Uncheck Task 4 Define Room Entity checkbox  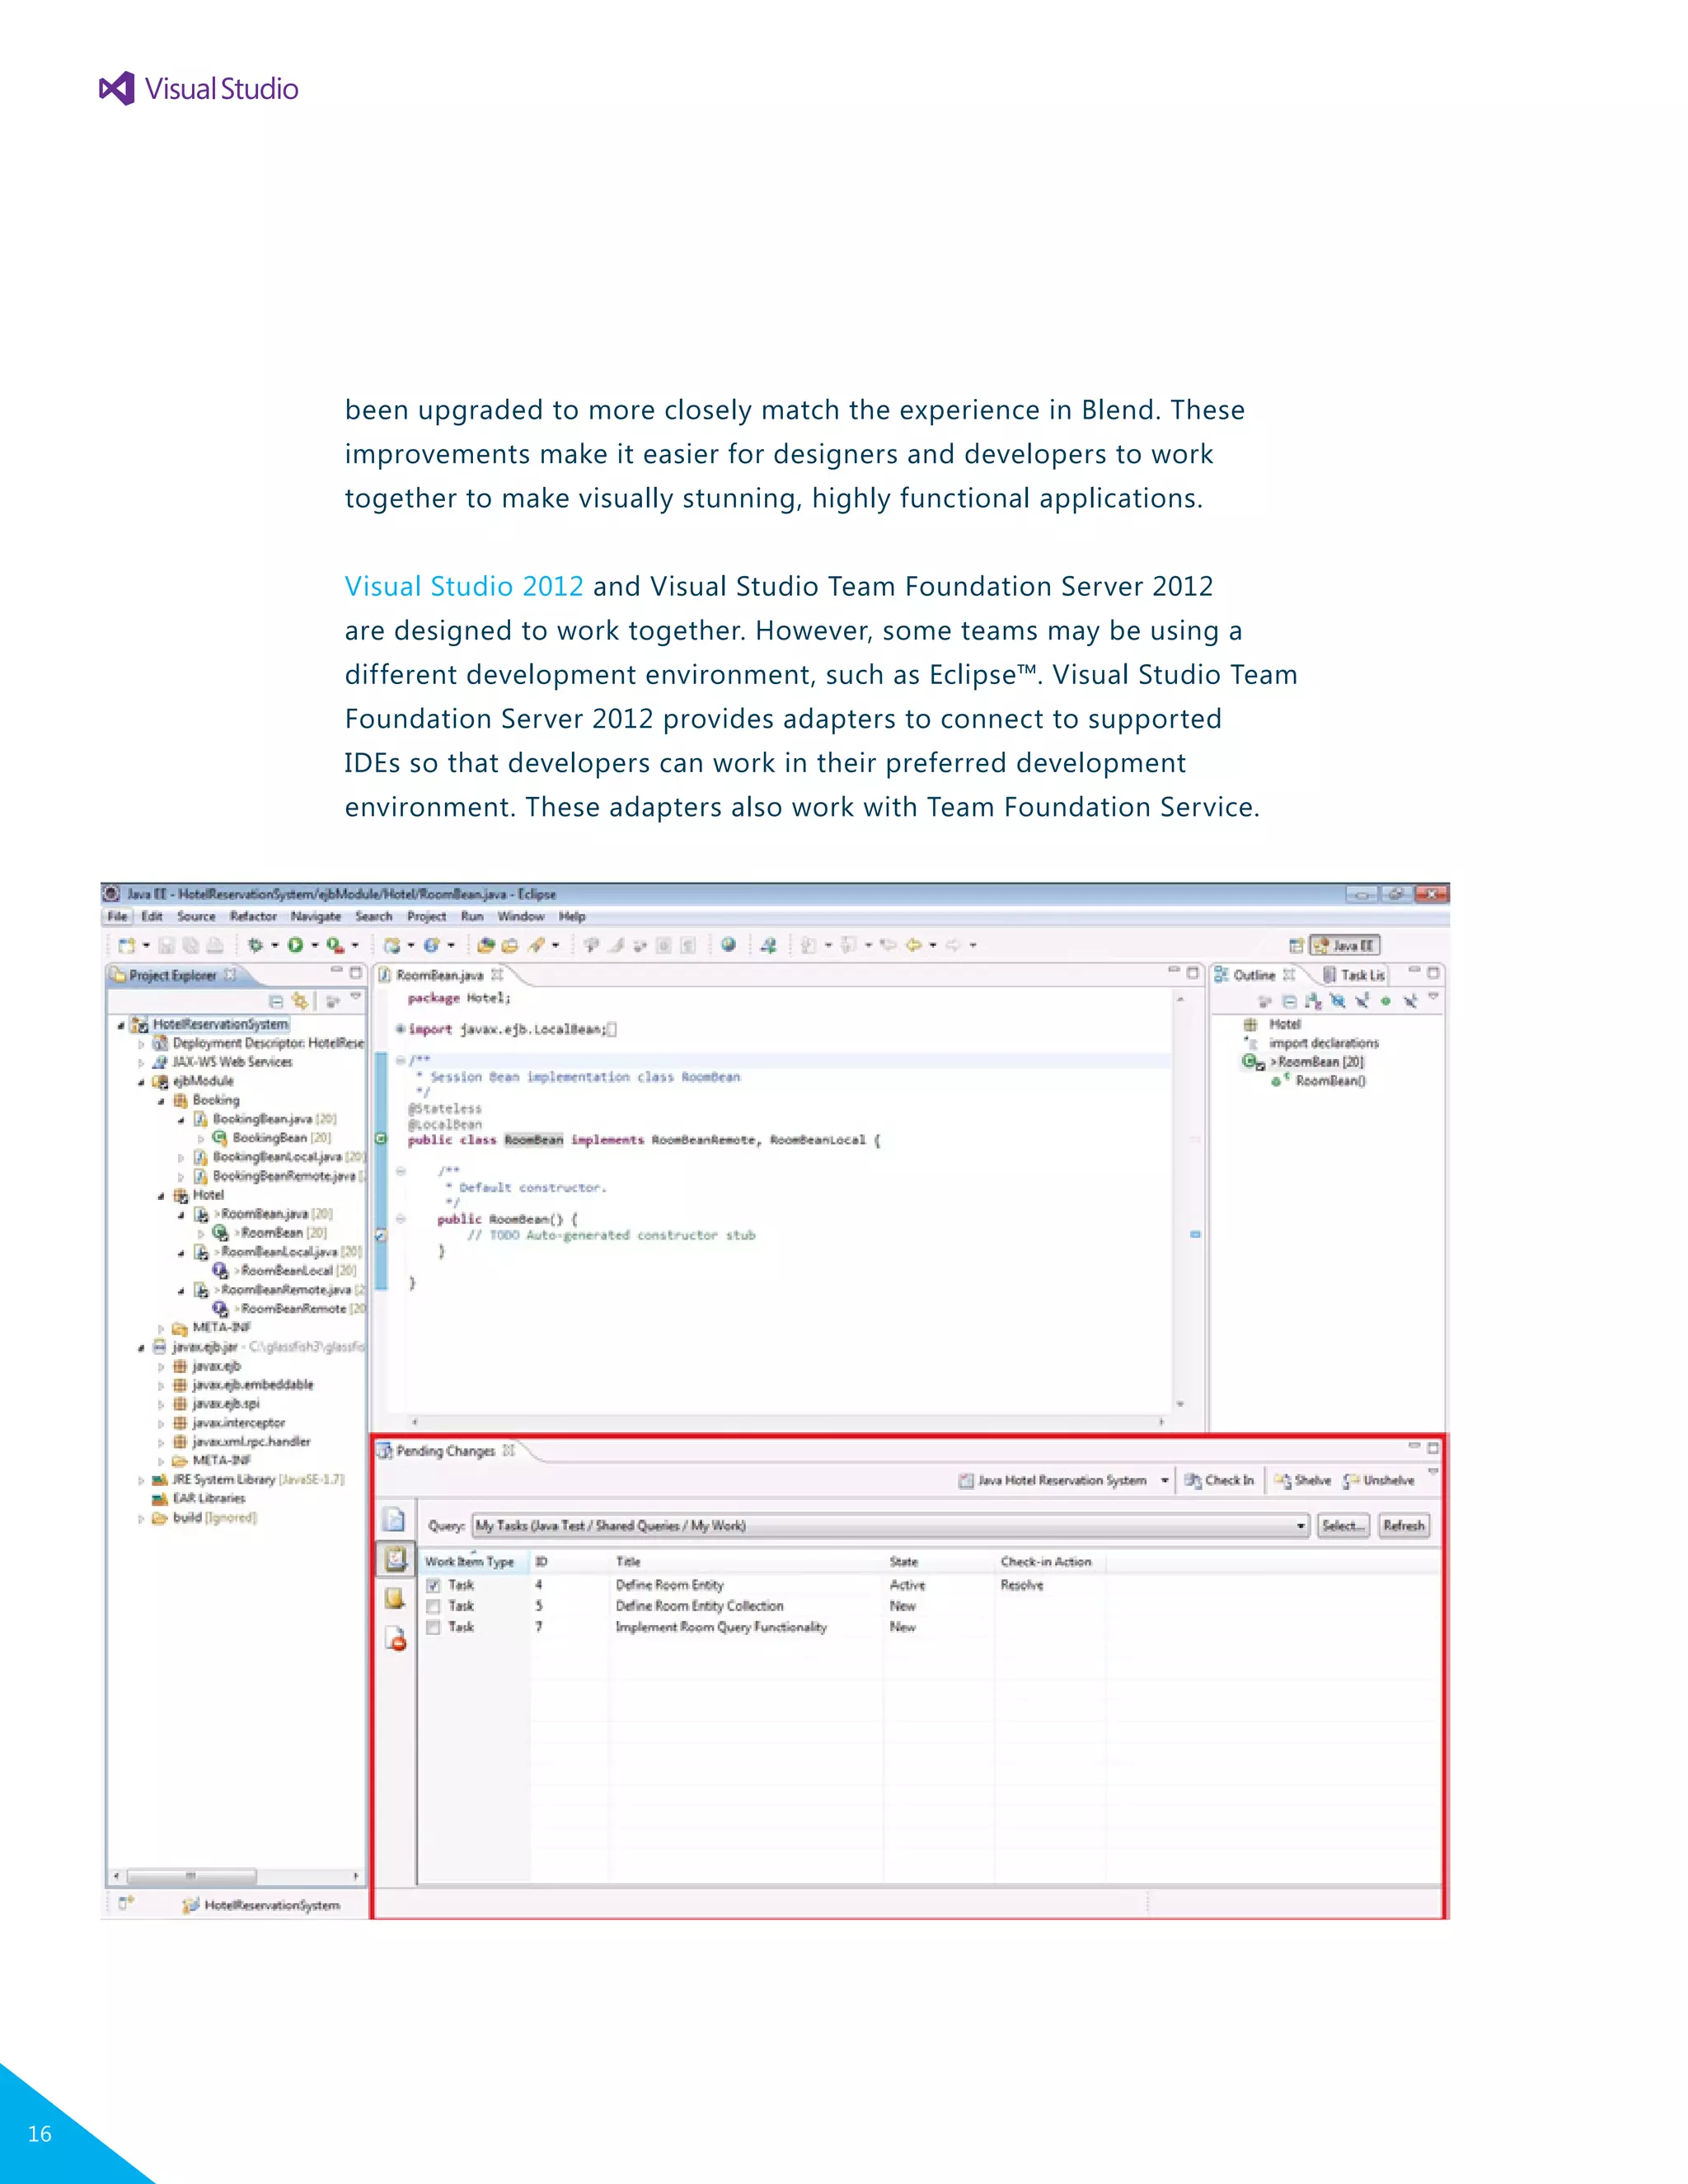coord(433,1586)
